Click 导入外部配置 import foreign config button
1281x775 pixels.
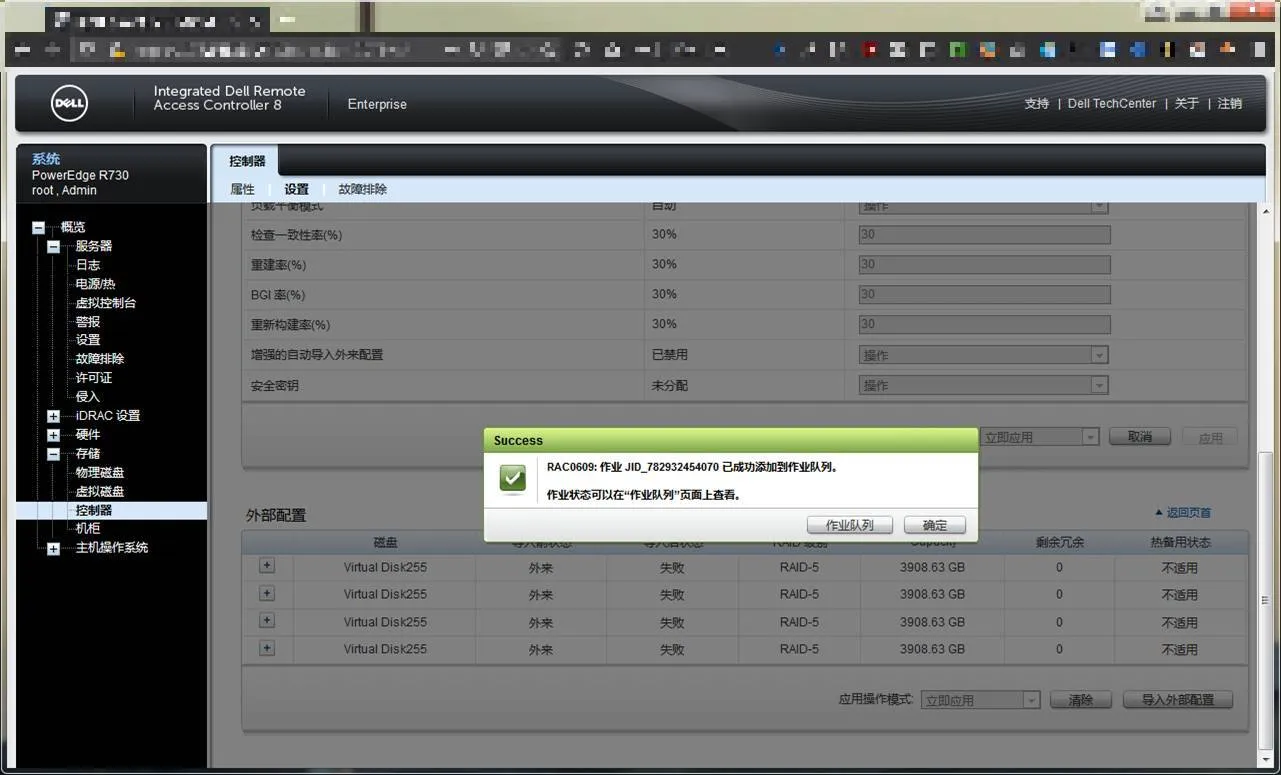(1178, 700)
